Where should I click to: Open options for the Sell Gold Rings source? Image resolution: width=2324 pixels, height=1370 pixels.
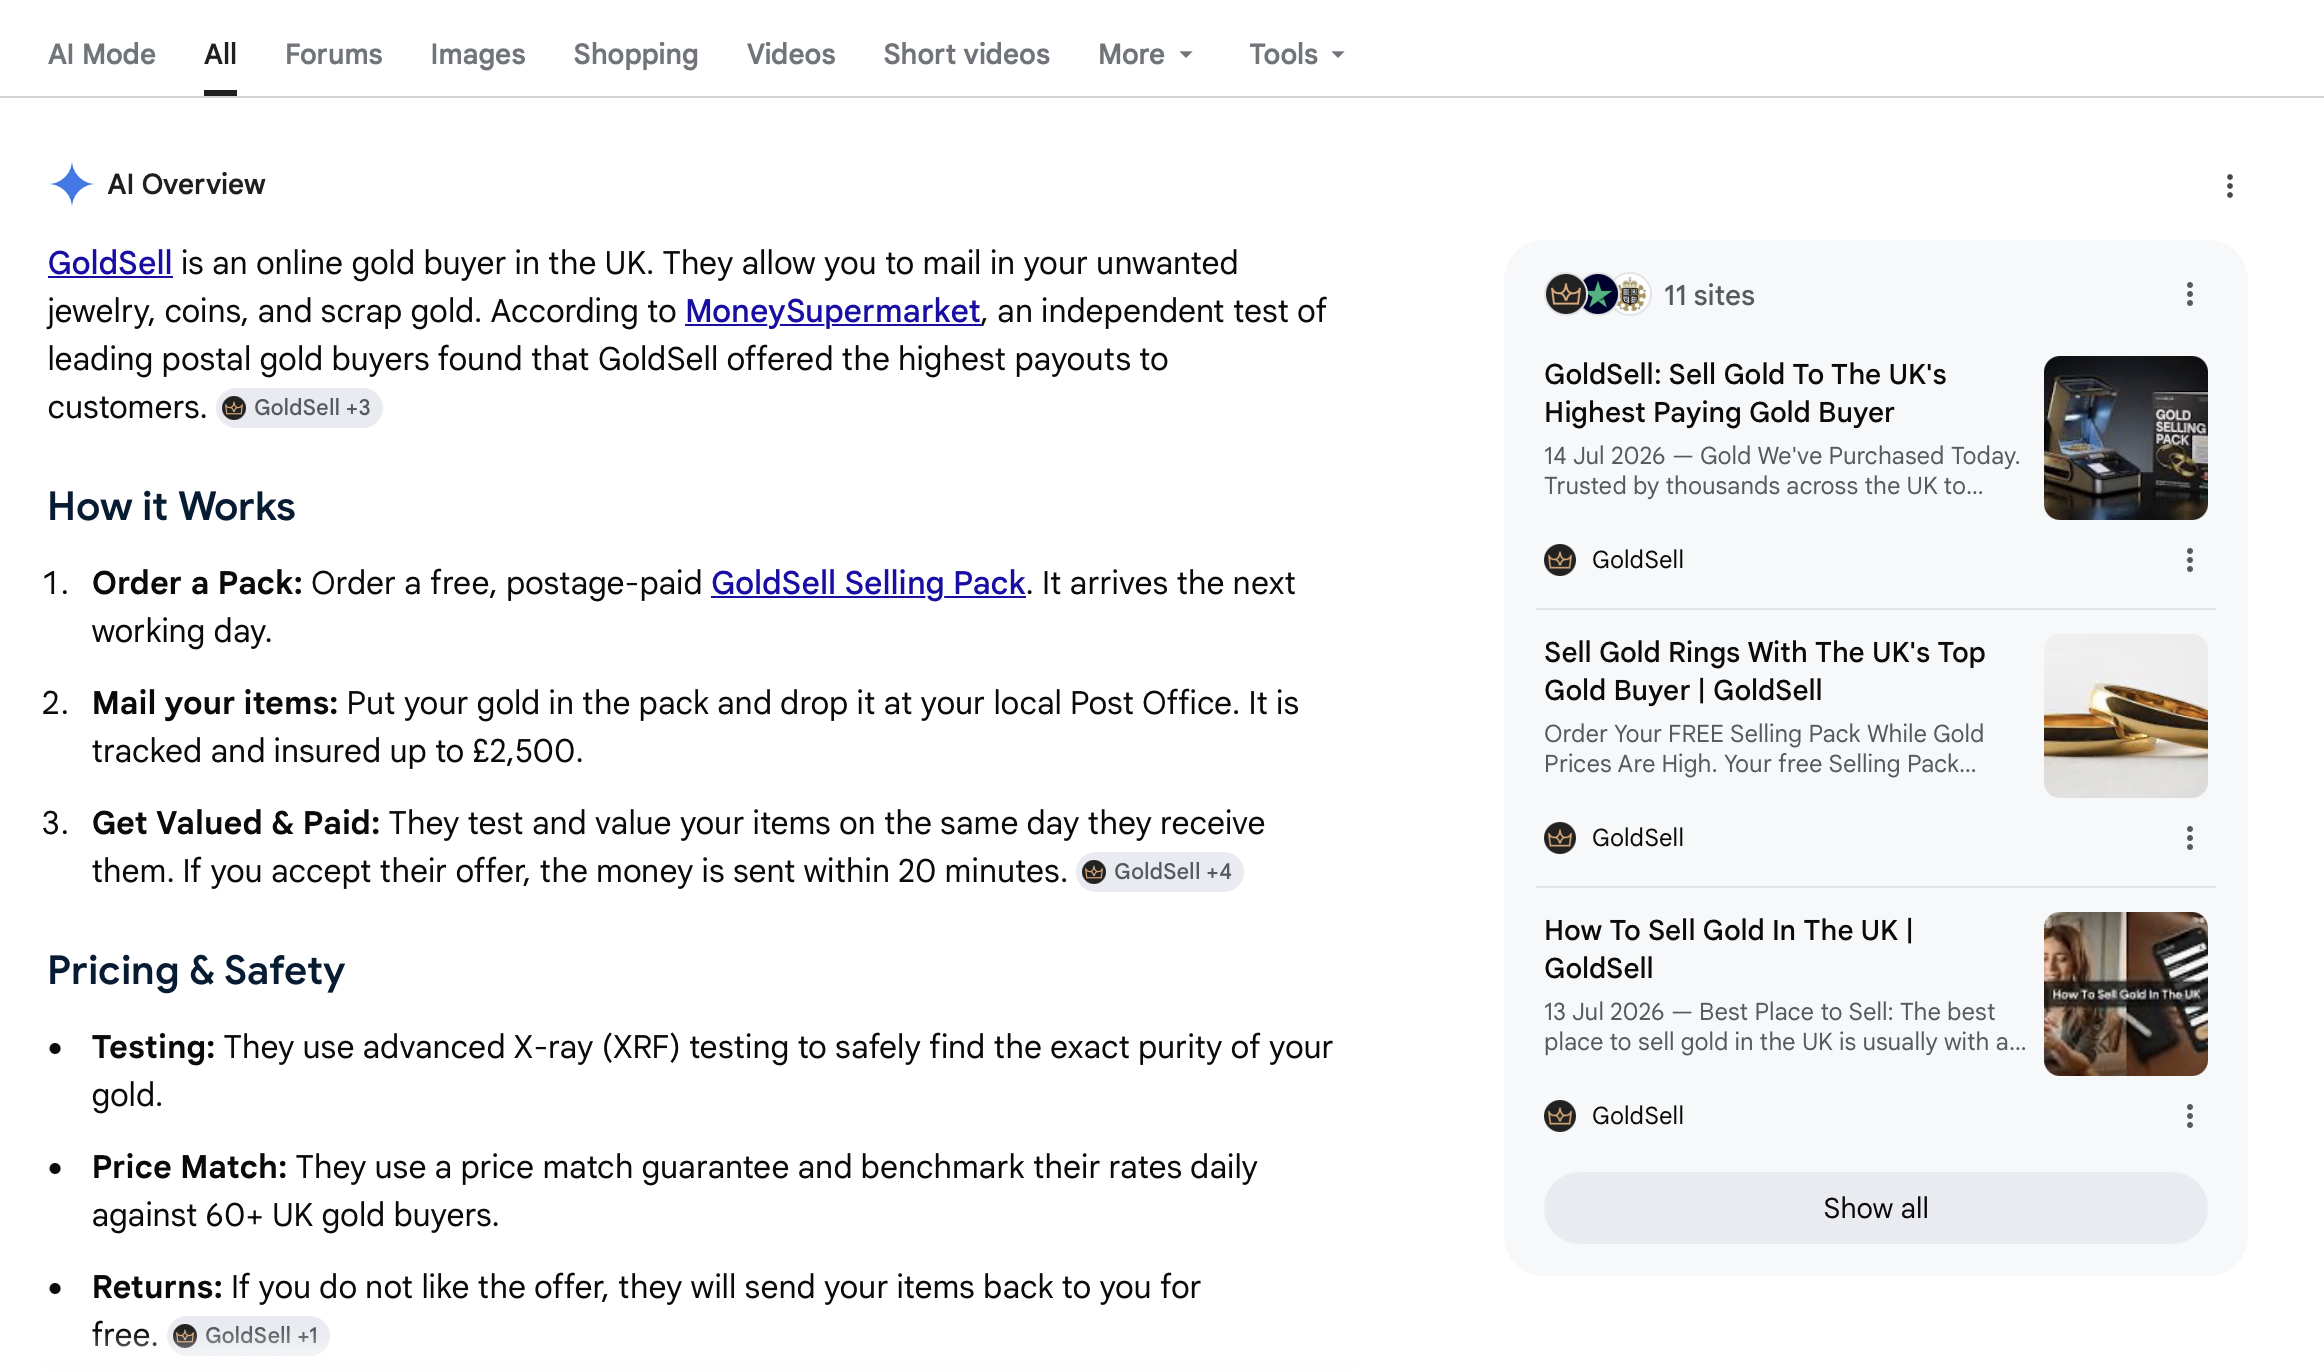[2189, 838]
